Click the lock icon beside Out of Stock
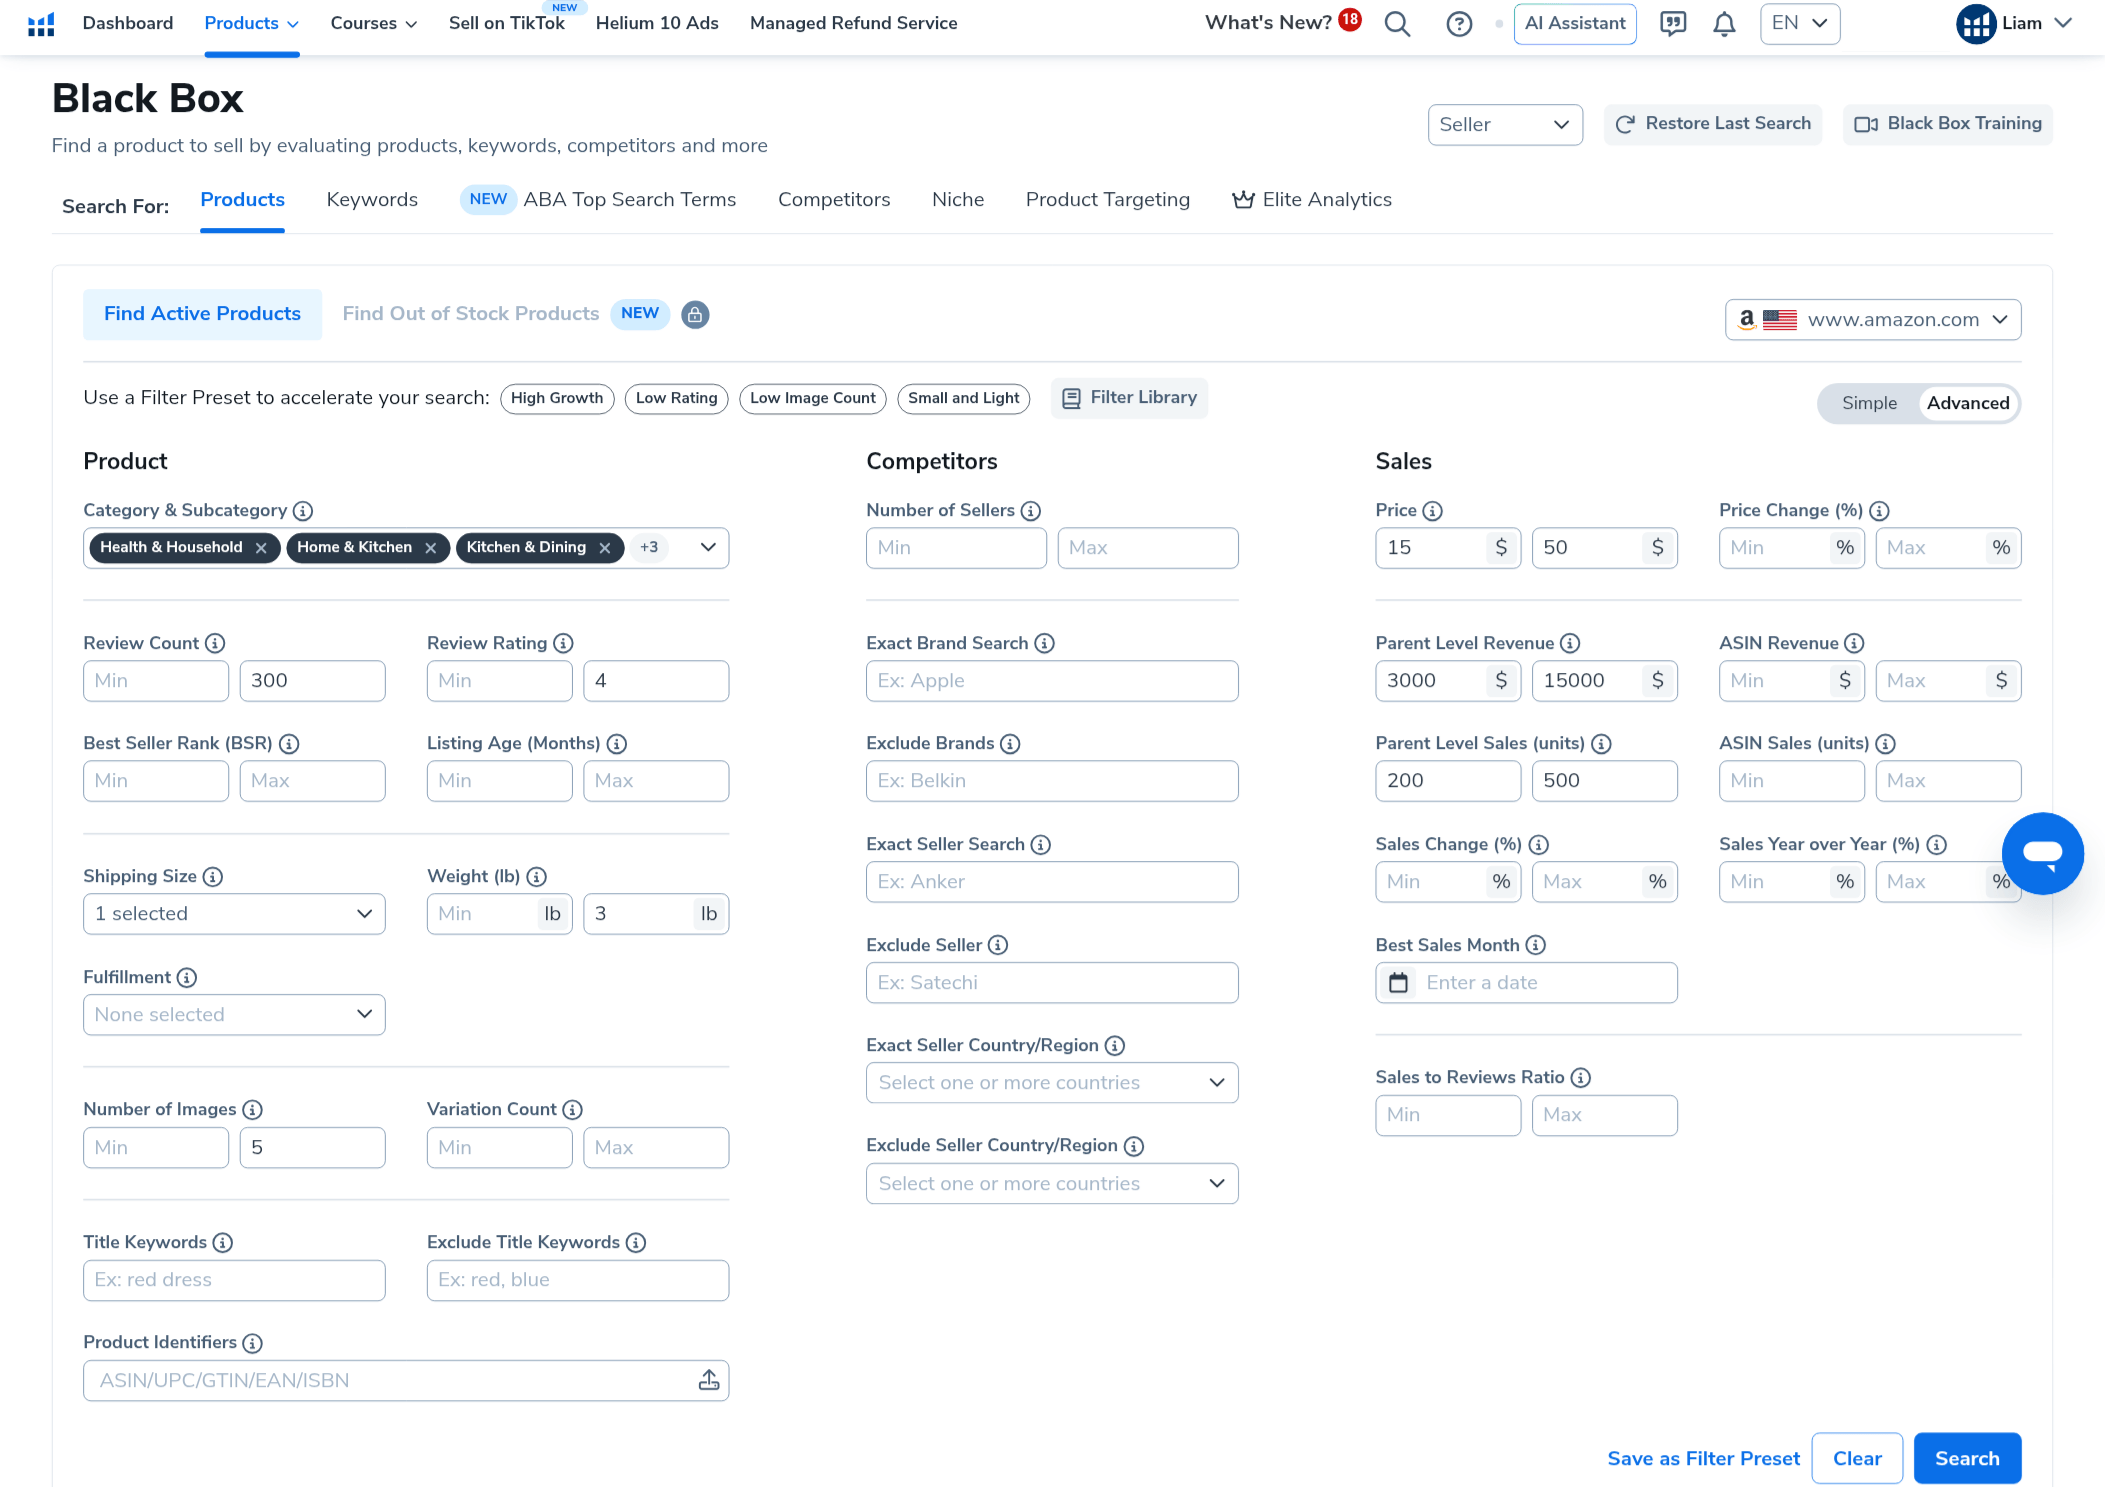This screenshot has height=1487, width=2105. (x=695, y=314)
